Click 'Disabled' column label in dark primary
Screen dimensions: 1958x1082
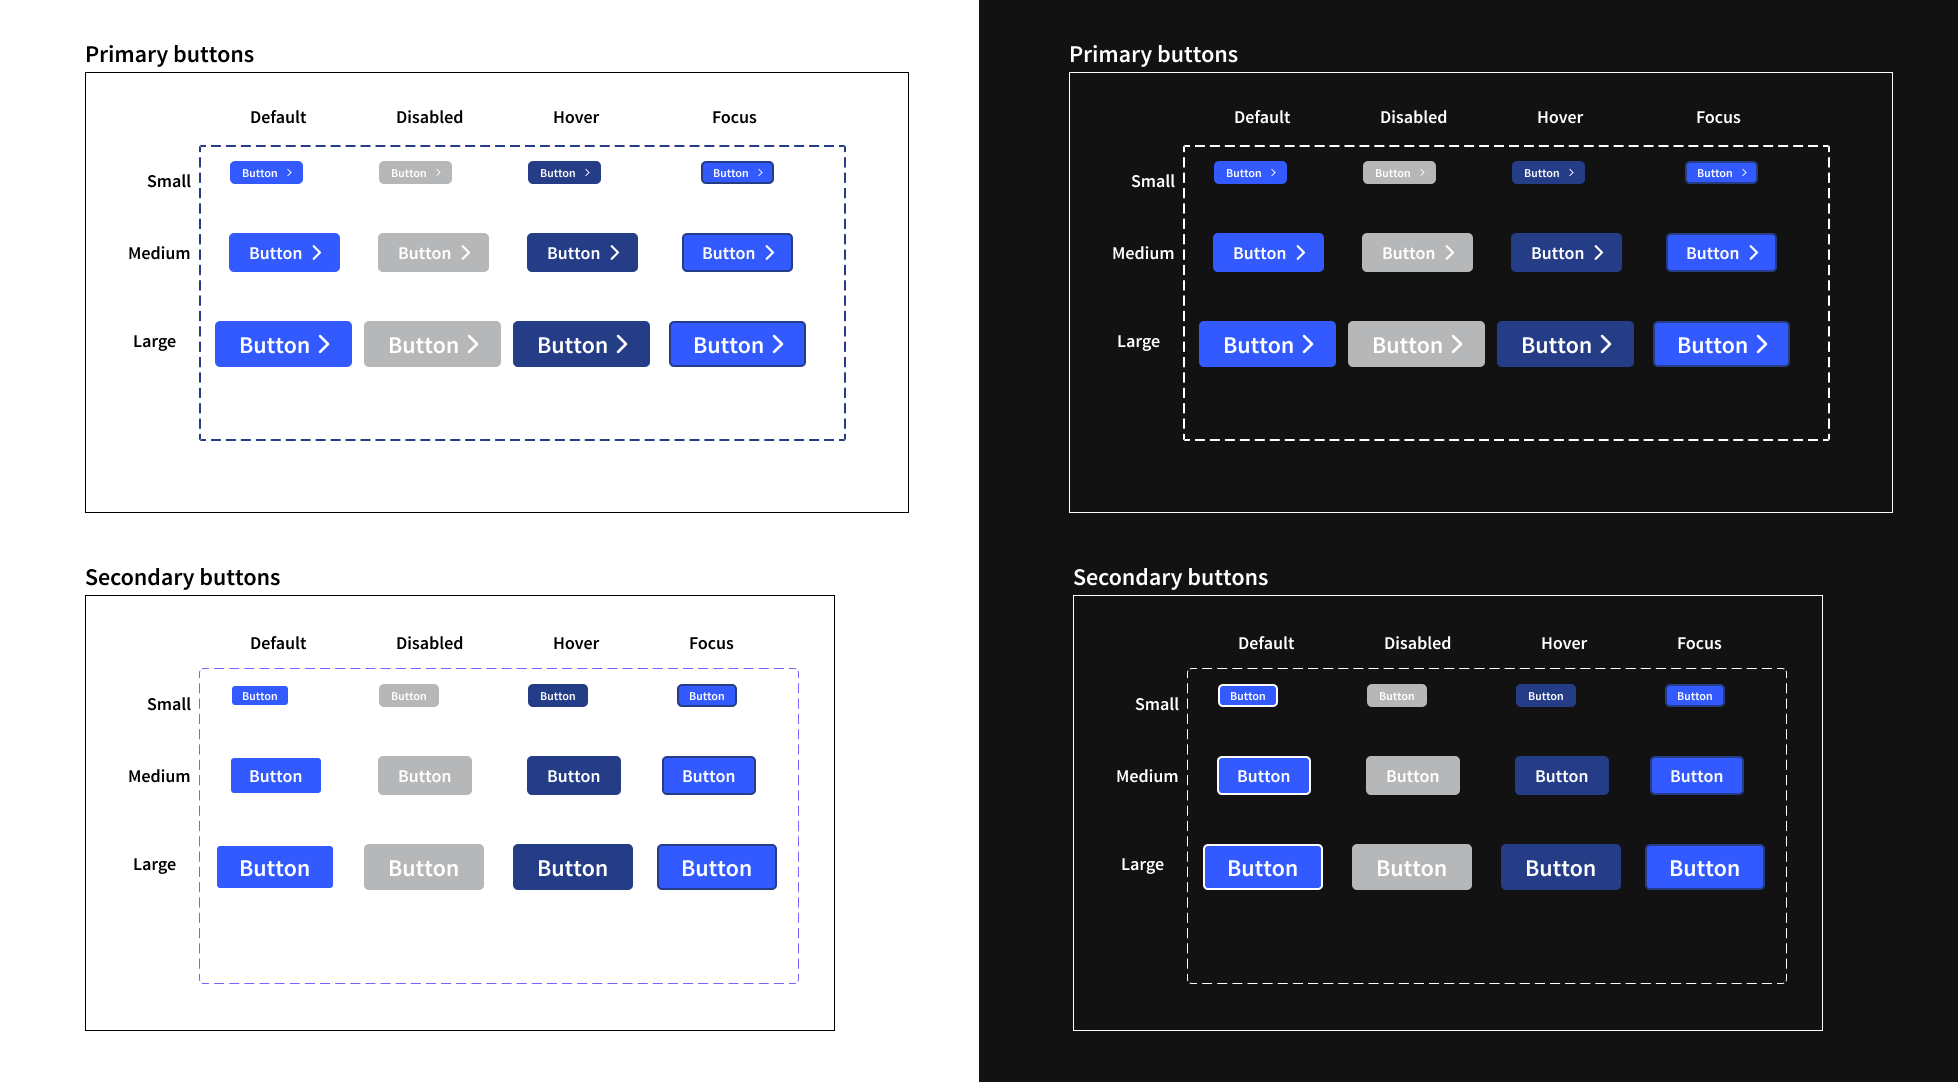click(x=1413, y=117)
